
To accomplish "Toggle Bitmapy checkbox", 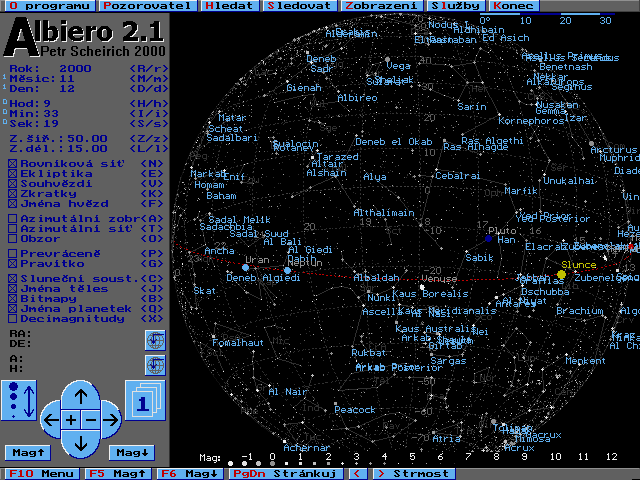I will pyautogui.click(x=13, y=299).
